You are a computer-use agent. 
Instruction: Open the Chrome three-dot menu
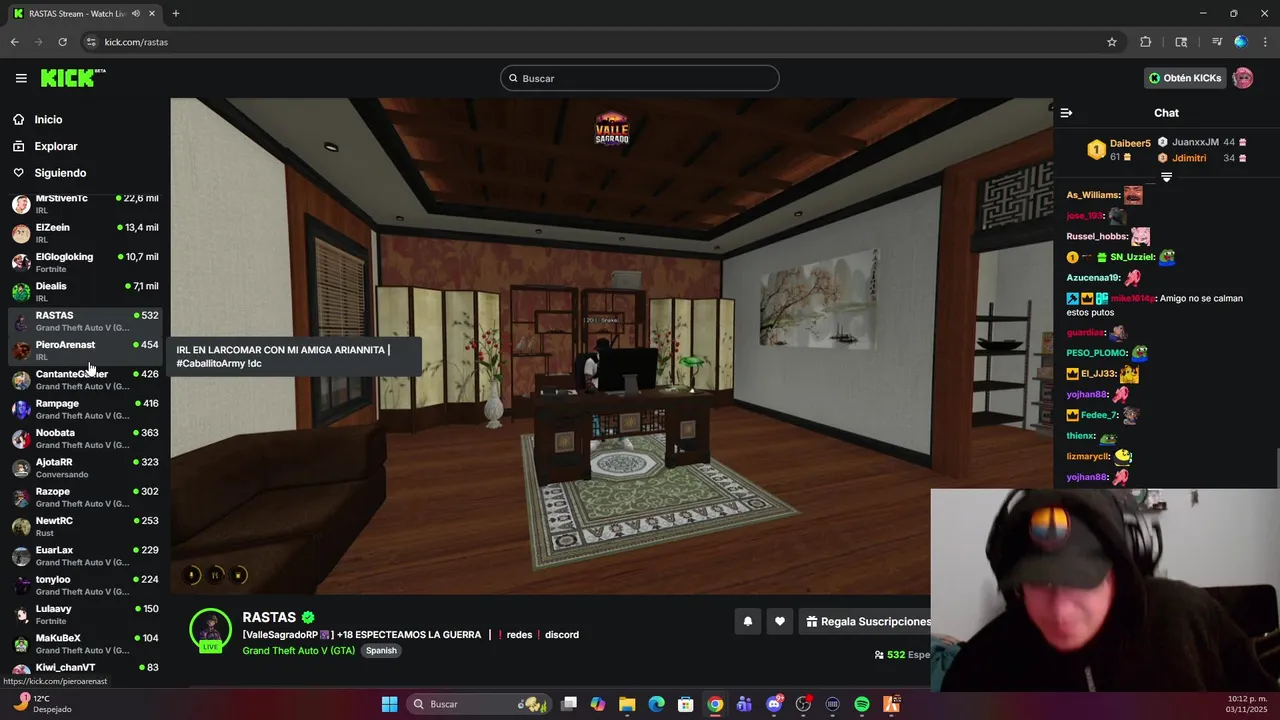coord(1266,42)
